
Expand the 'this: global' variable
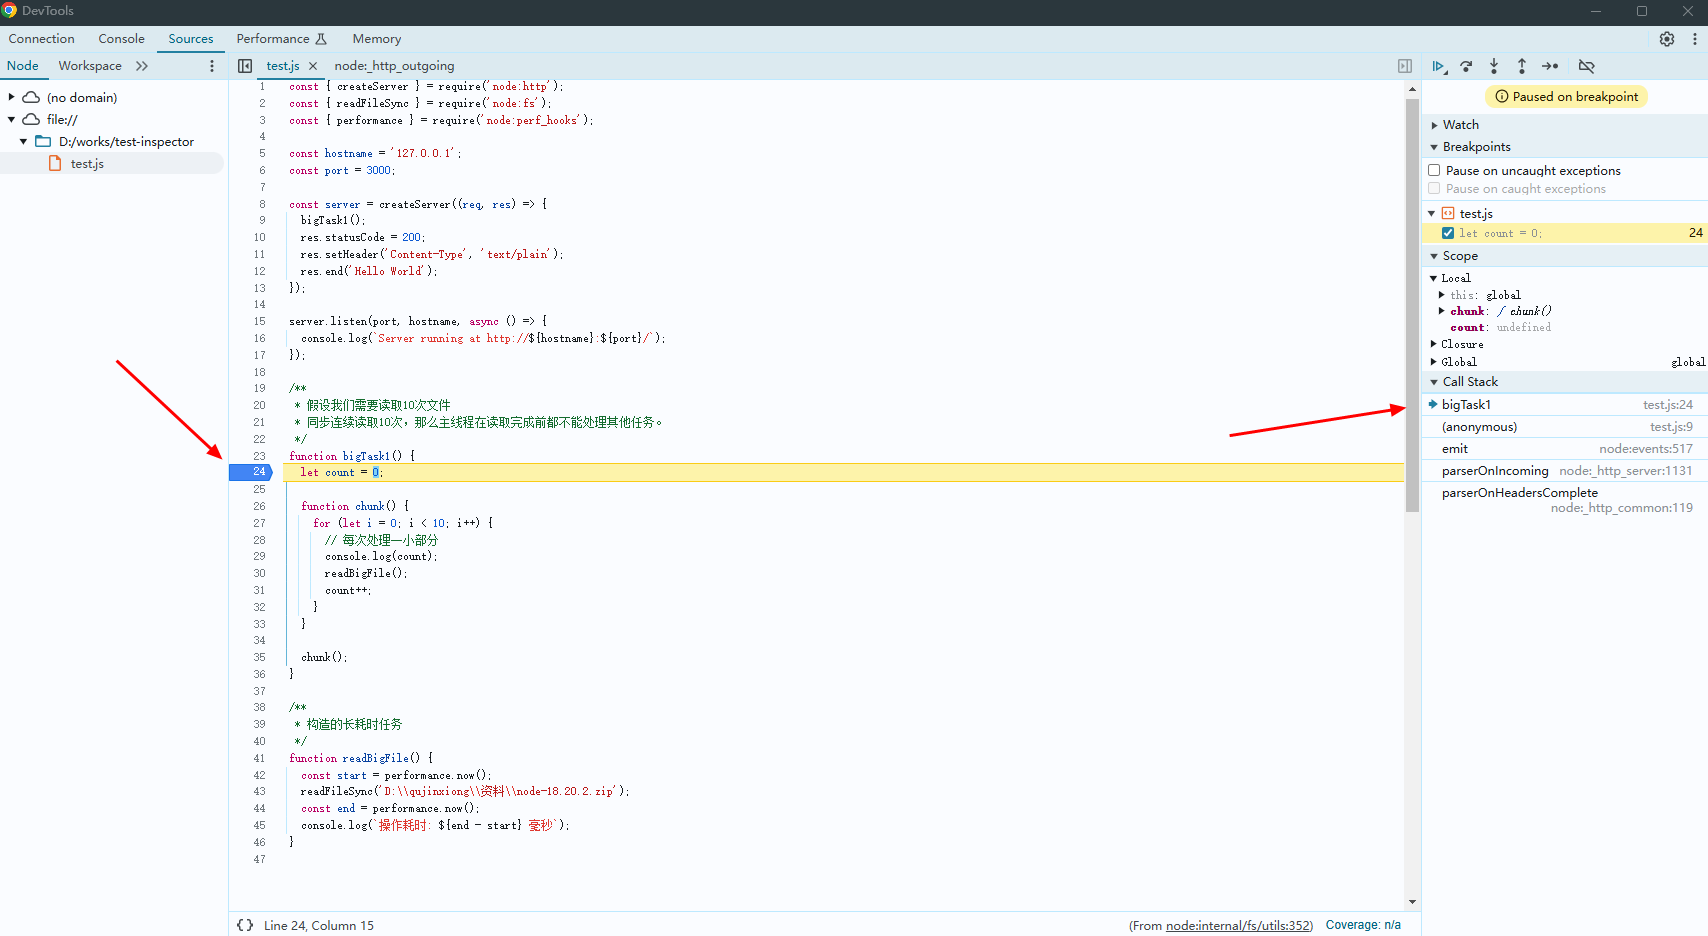point(1441,295)
